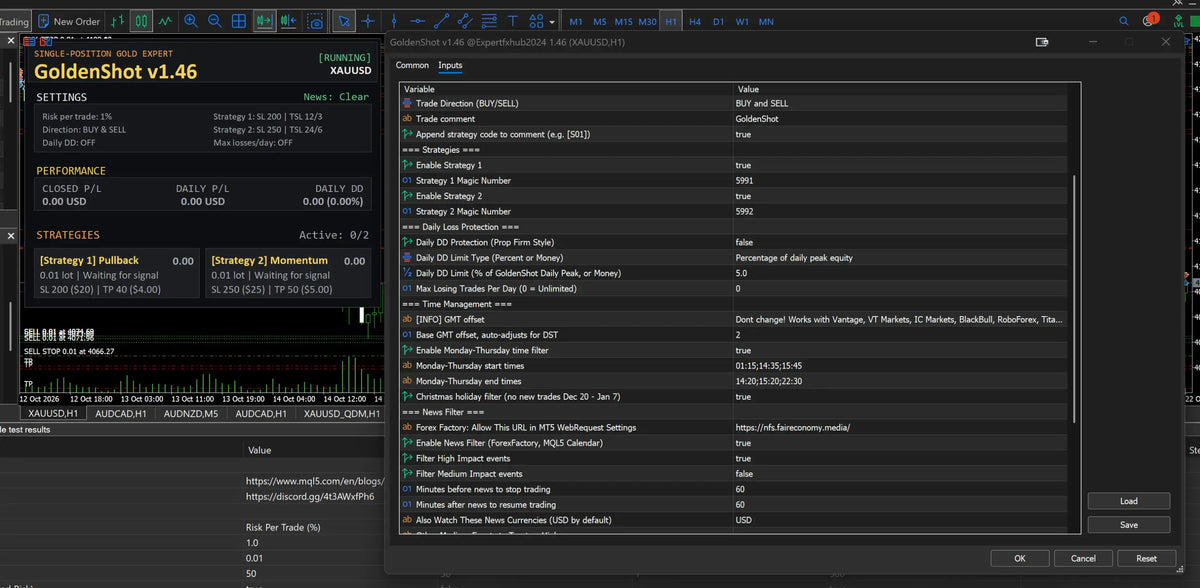The width and height of the screenshot is (1200, 588).
Task: Click the Cancel button
Action: 1083,558
